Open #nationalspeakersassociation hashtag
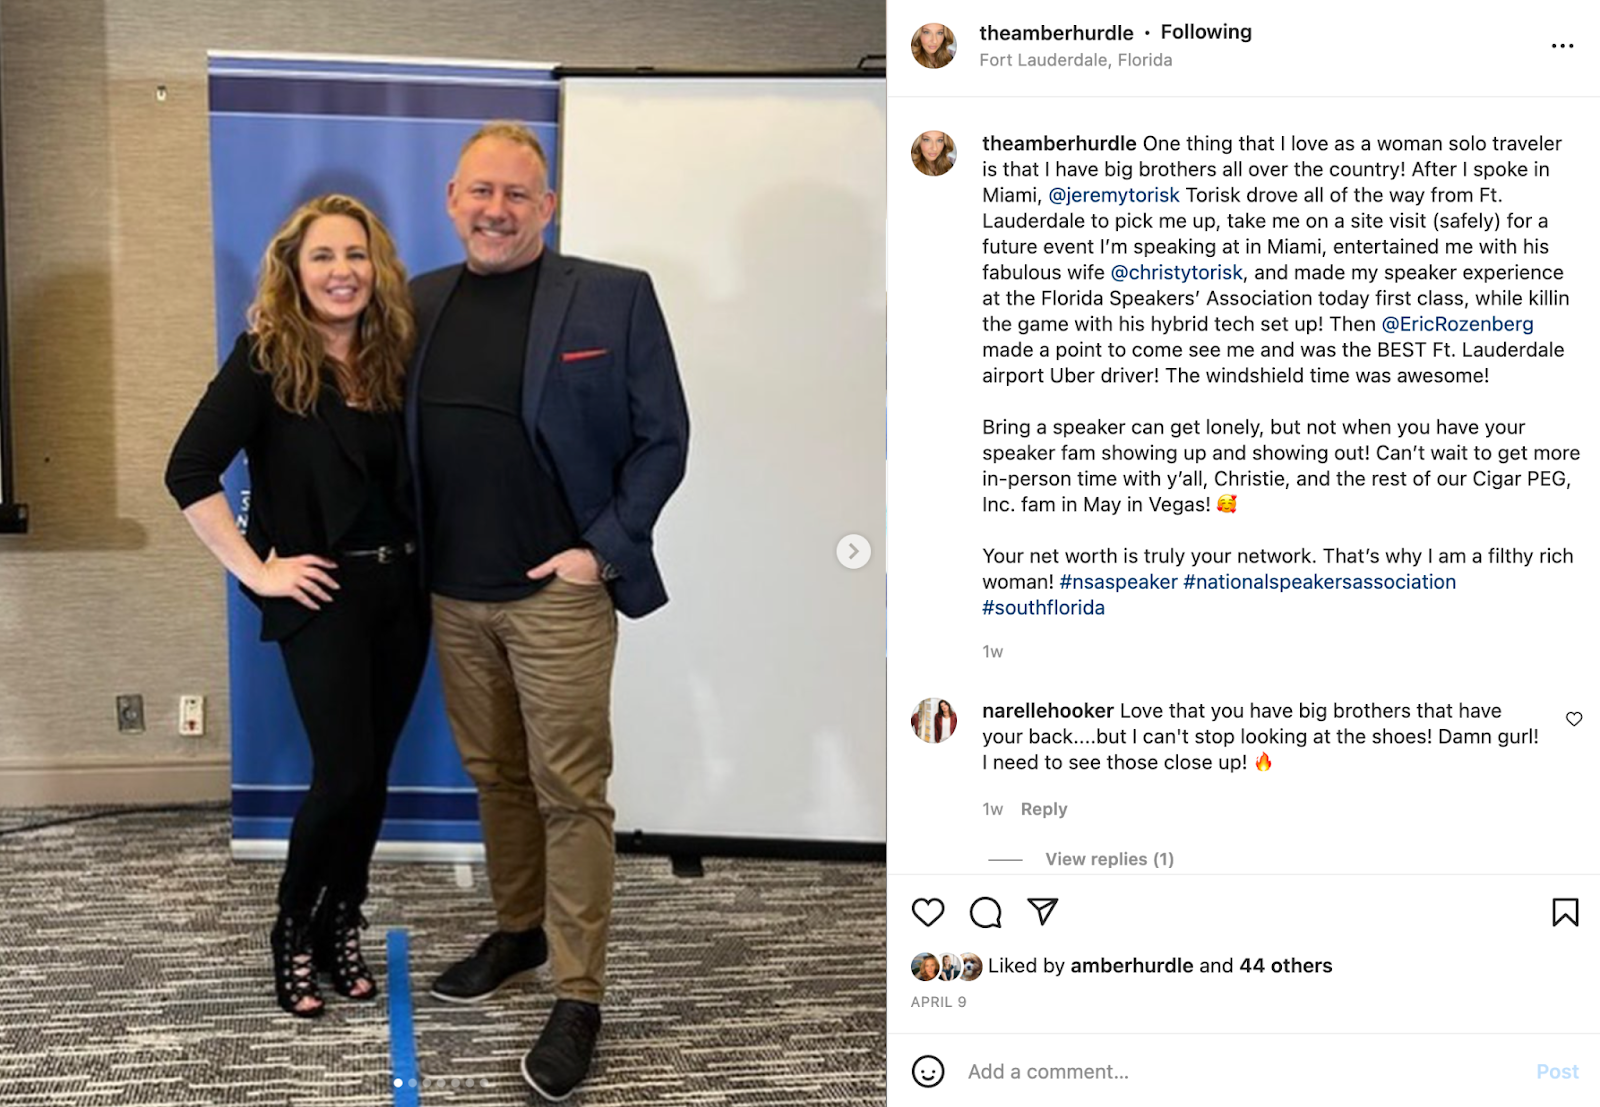Image resolution: width=1600 pixels, height=1107 pixels. (x=1319, y=582)
